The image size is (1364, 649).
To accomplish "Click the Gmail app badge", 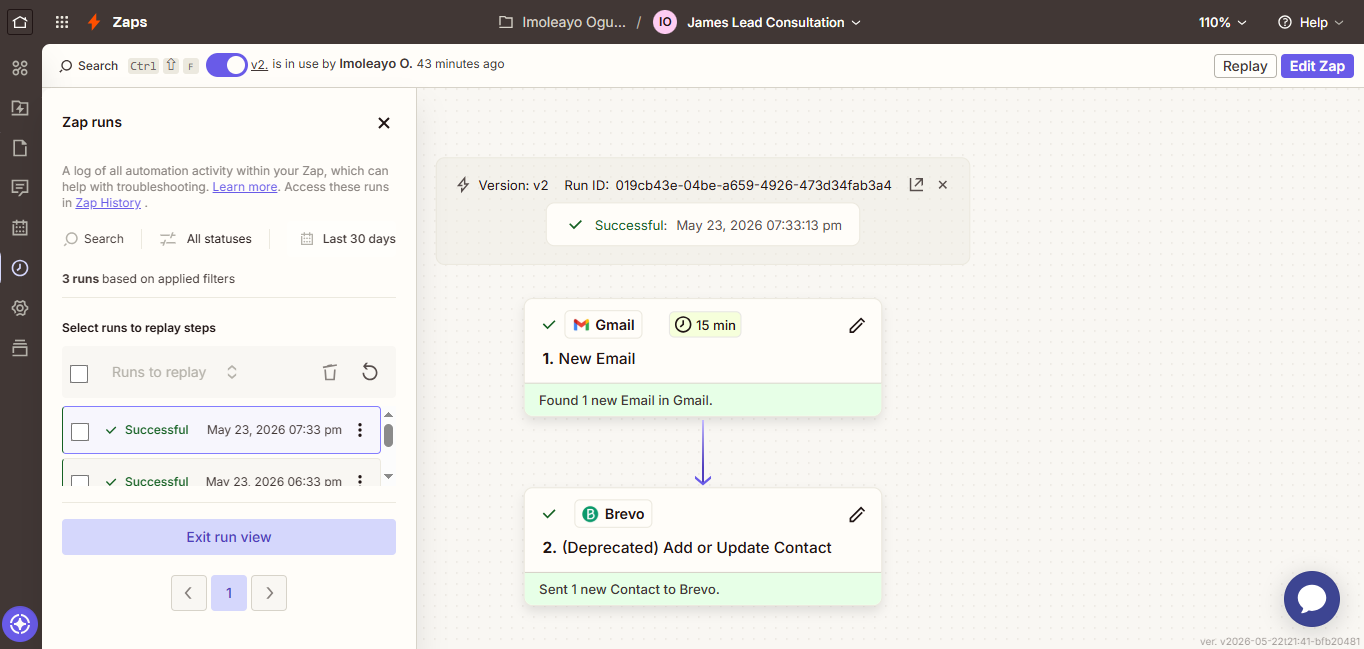I will pos(603,325).
